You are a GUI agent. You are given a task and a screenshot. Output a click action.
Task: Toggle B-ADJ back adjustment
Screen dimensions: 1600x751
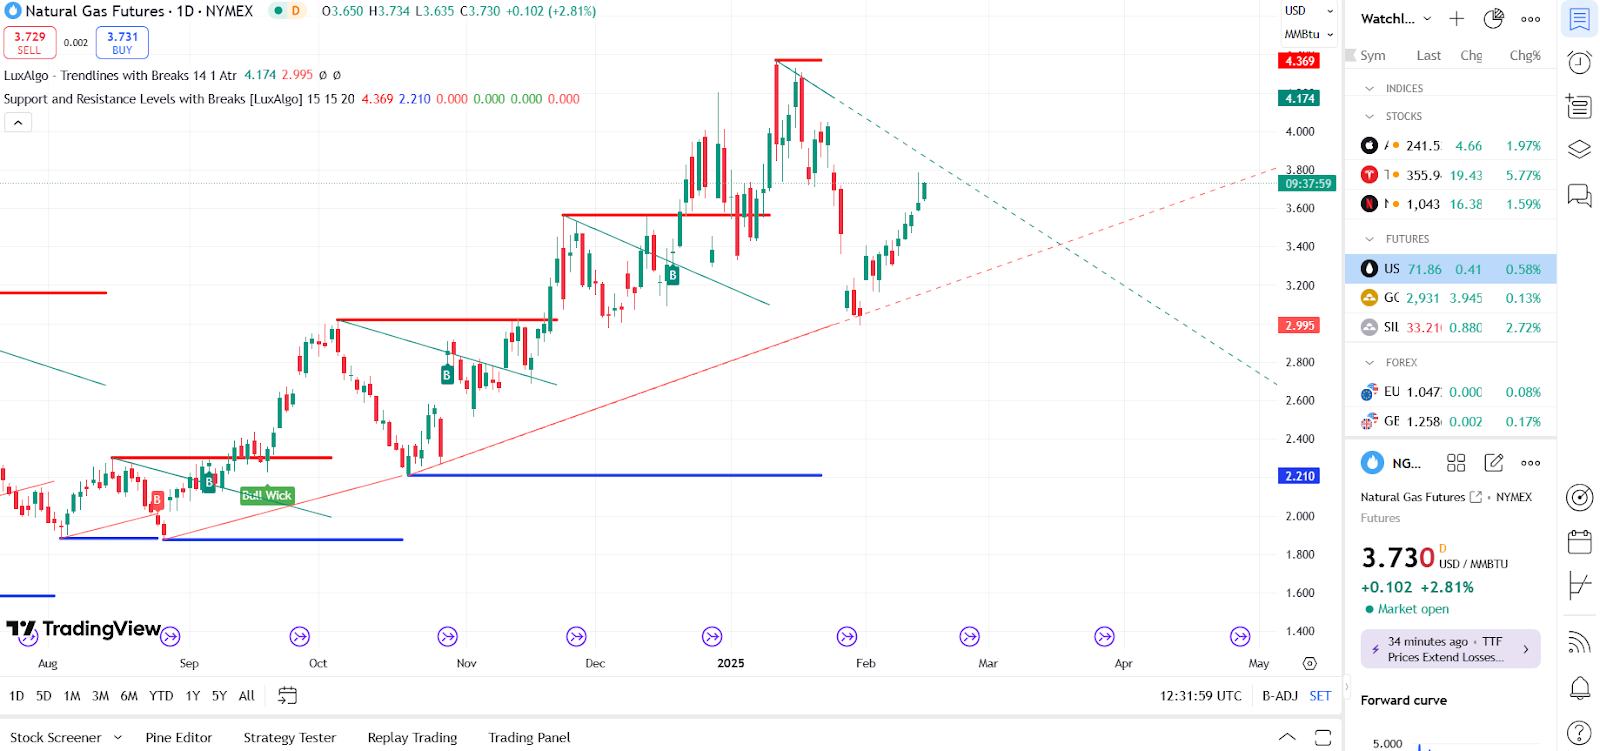coord(1280,696)
